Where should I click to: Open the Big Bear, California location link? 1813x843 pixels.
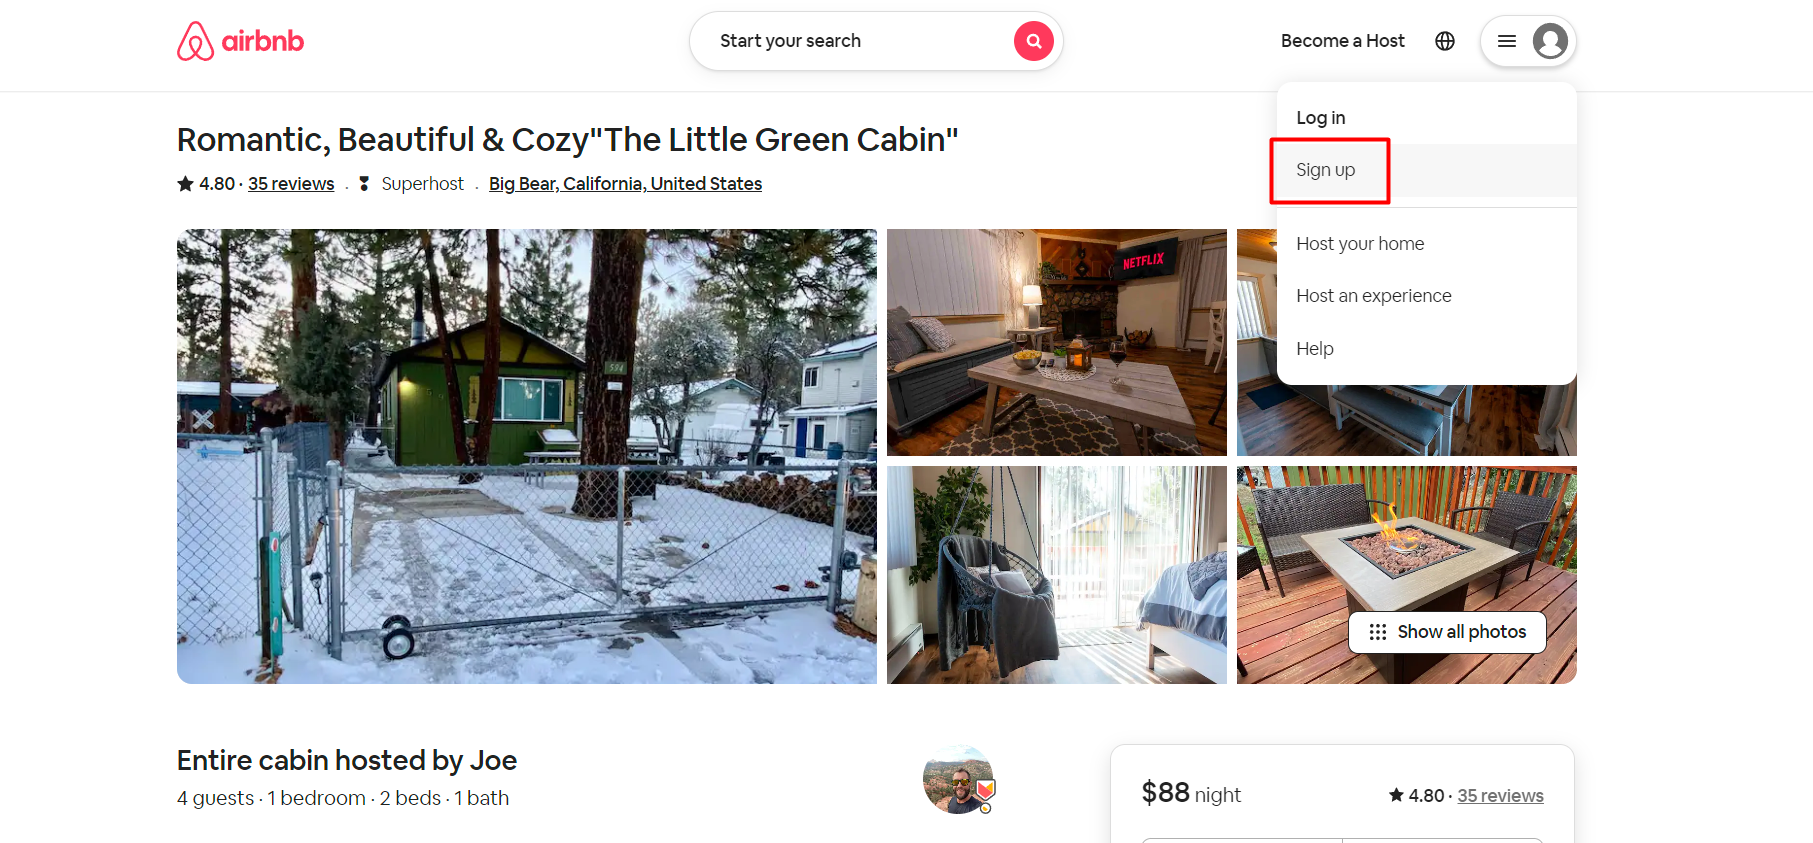[625, 183]
